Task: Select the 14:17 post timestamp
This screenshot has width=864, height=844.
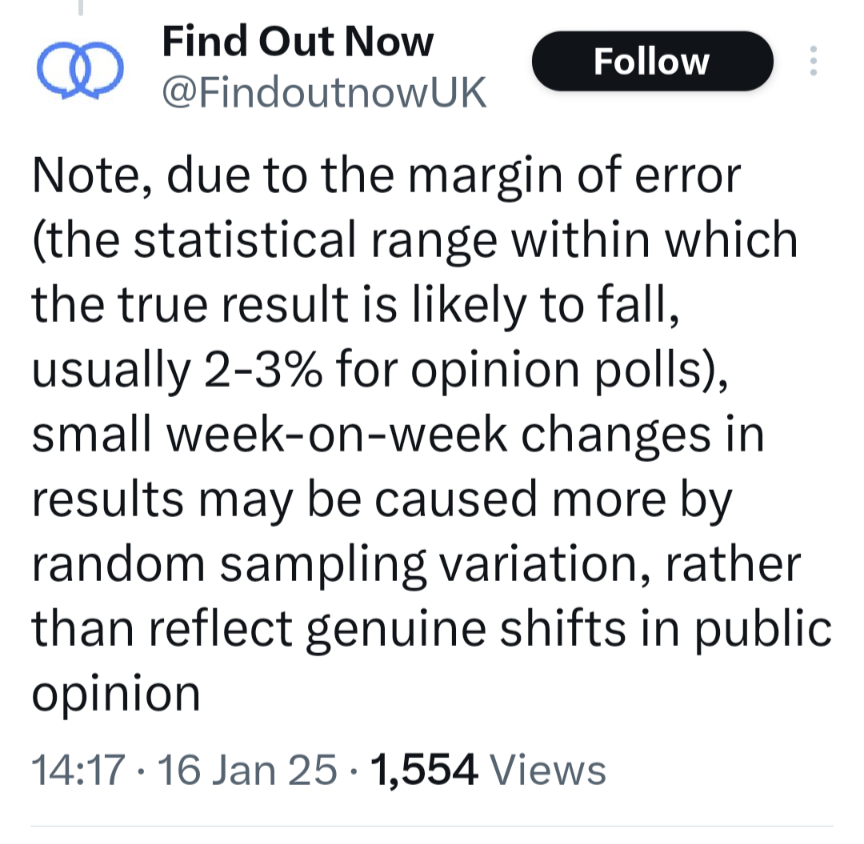Action: click(78, 770)
